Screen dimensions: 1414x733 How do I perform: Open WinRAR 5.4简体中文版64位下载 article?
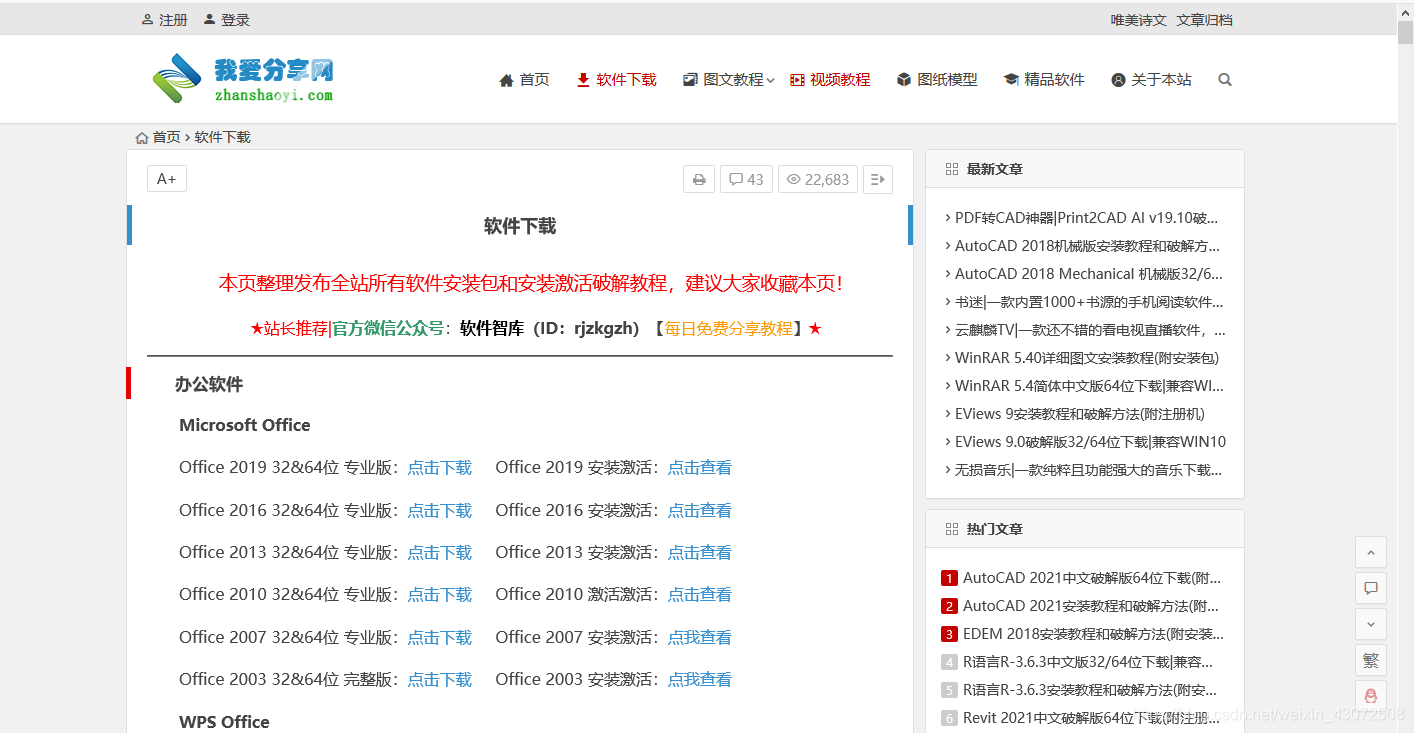tap(1088, 386)
